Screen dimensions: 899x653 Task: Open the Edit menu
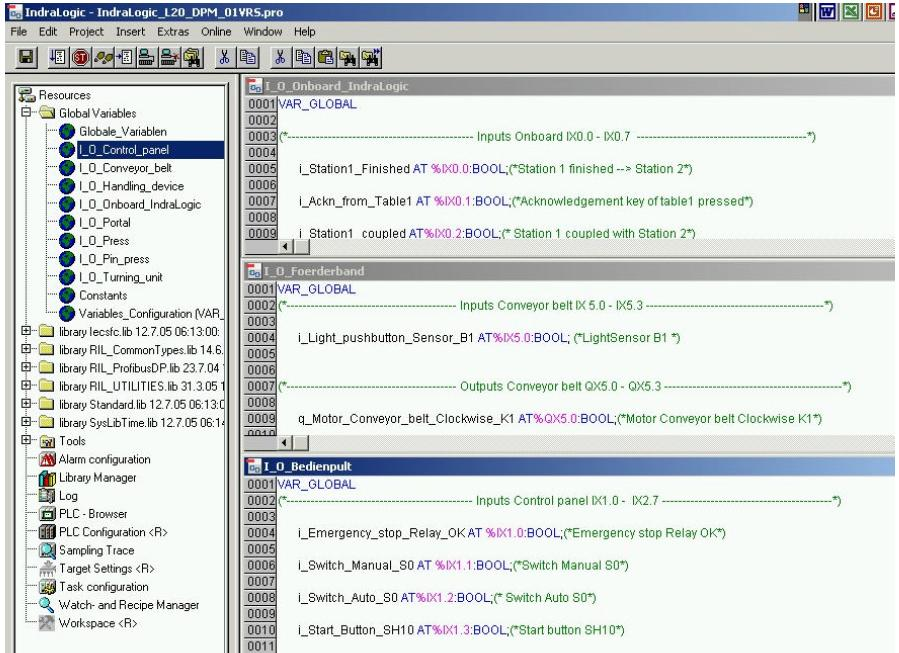coord(48,32)
